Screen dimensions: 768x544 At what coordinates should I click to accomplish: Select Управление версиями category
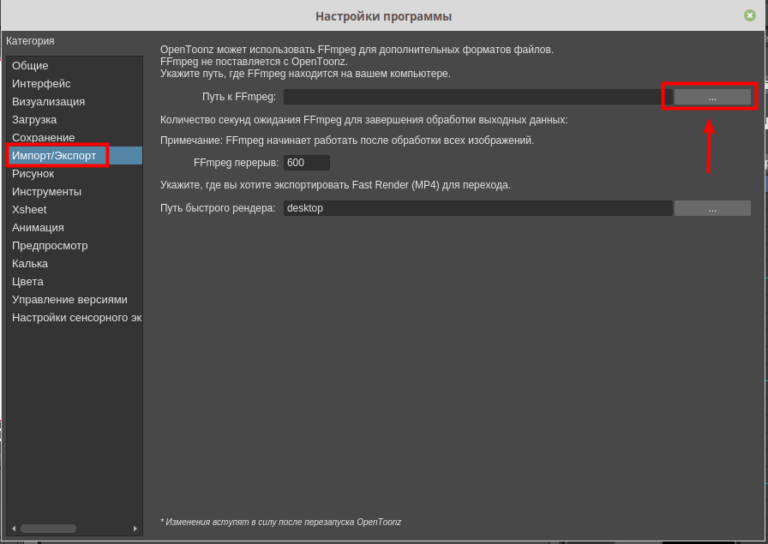point(74,300)
